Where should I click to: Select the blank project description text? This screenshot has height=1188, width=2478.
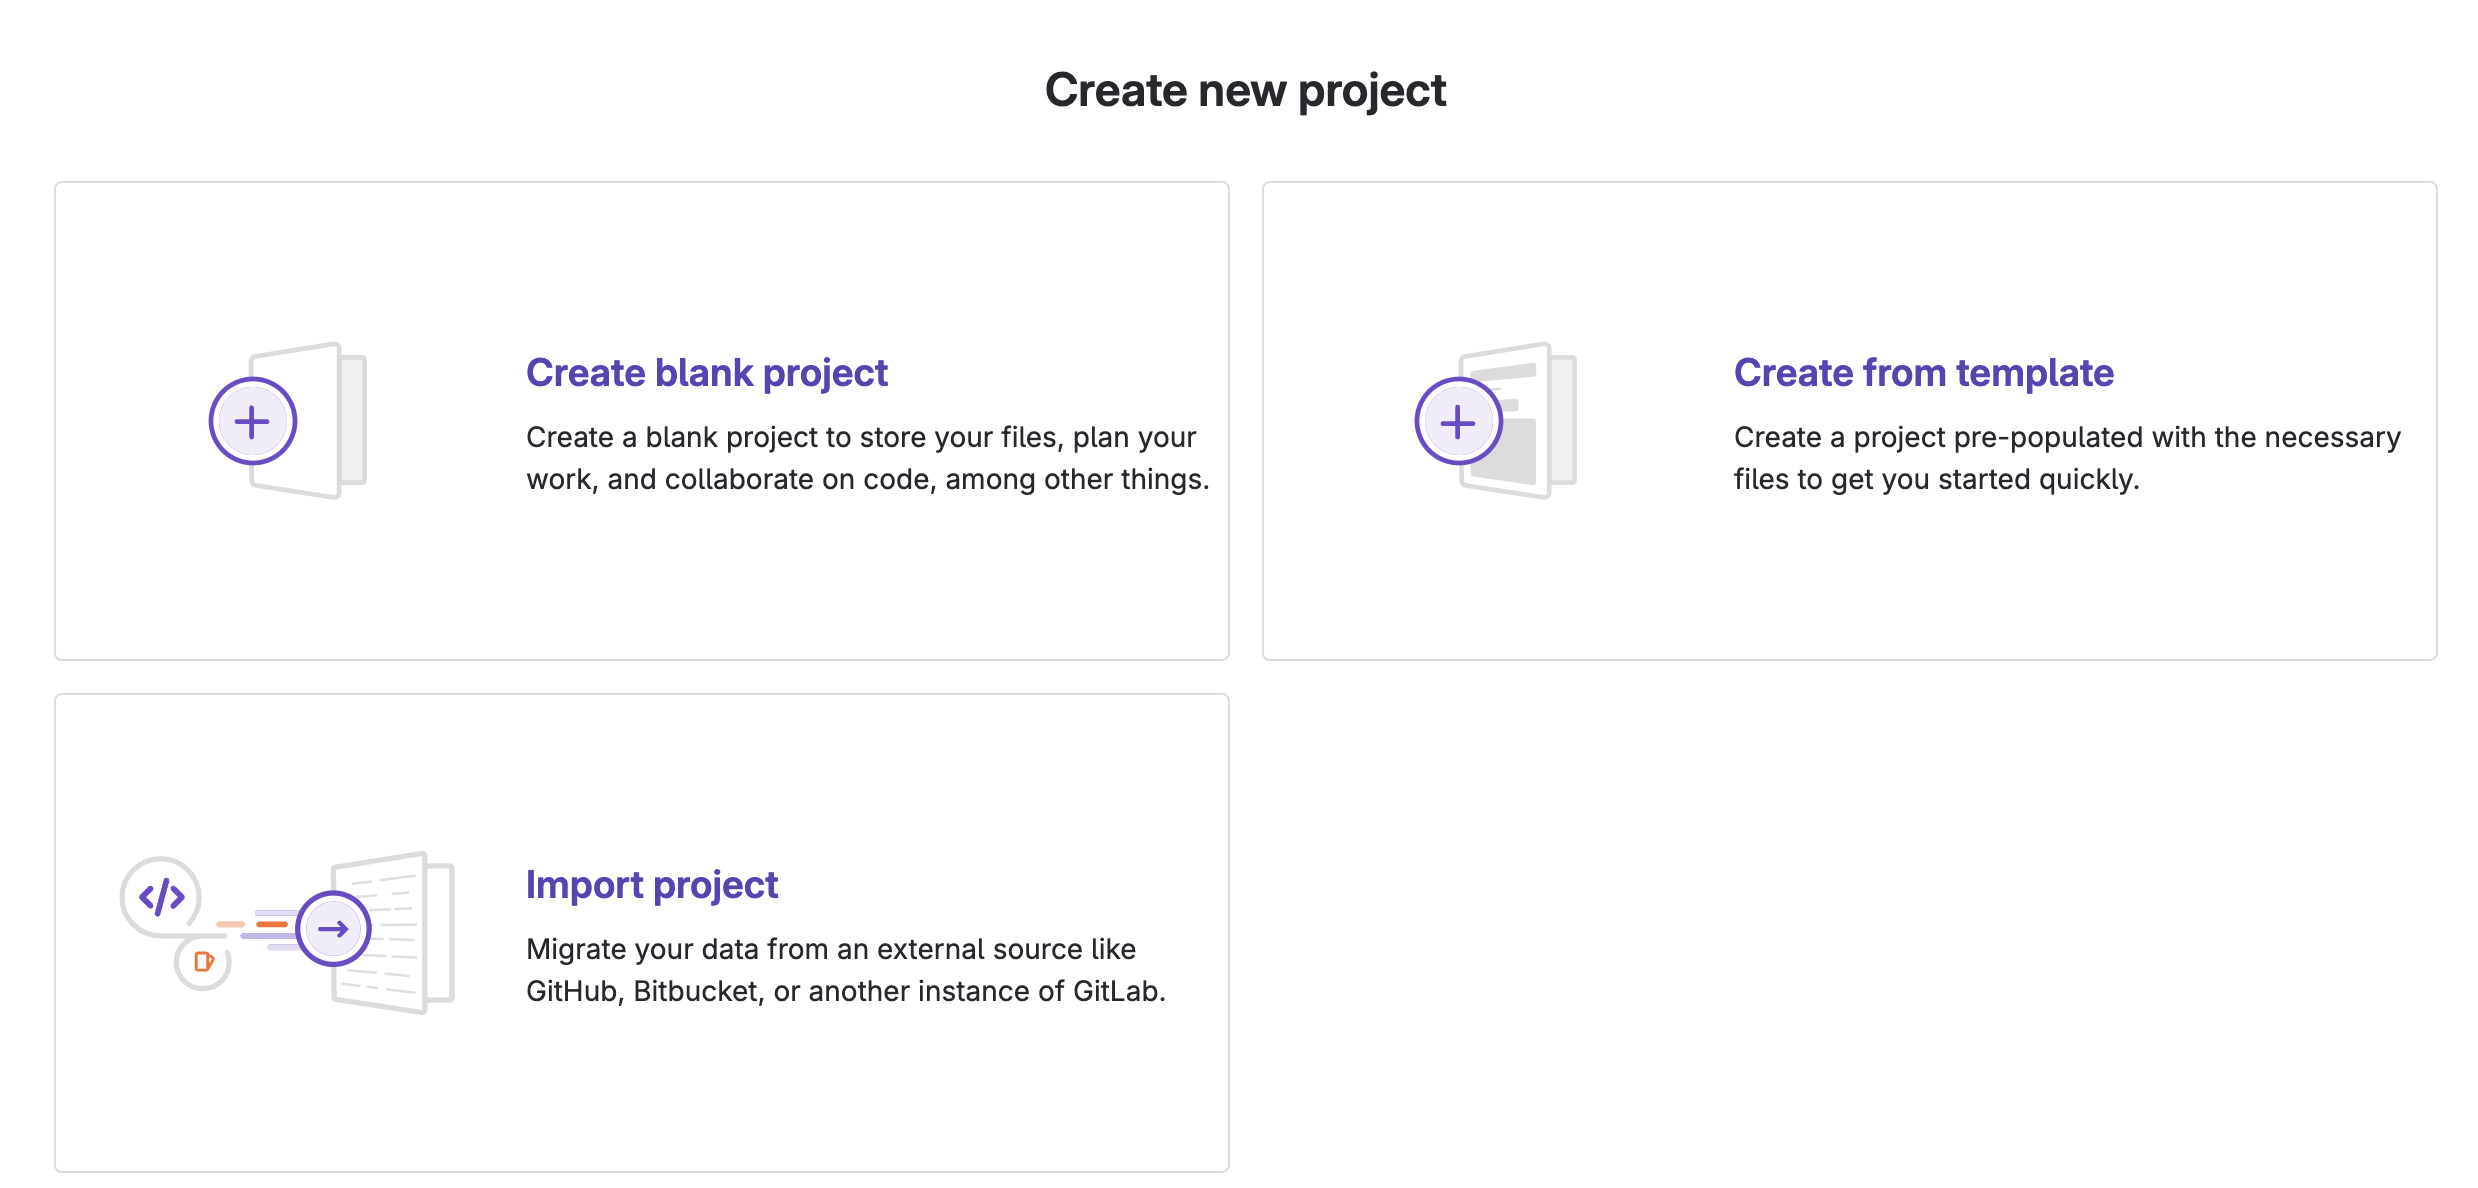click(x=867, y=458)
